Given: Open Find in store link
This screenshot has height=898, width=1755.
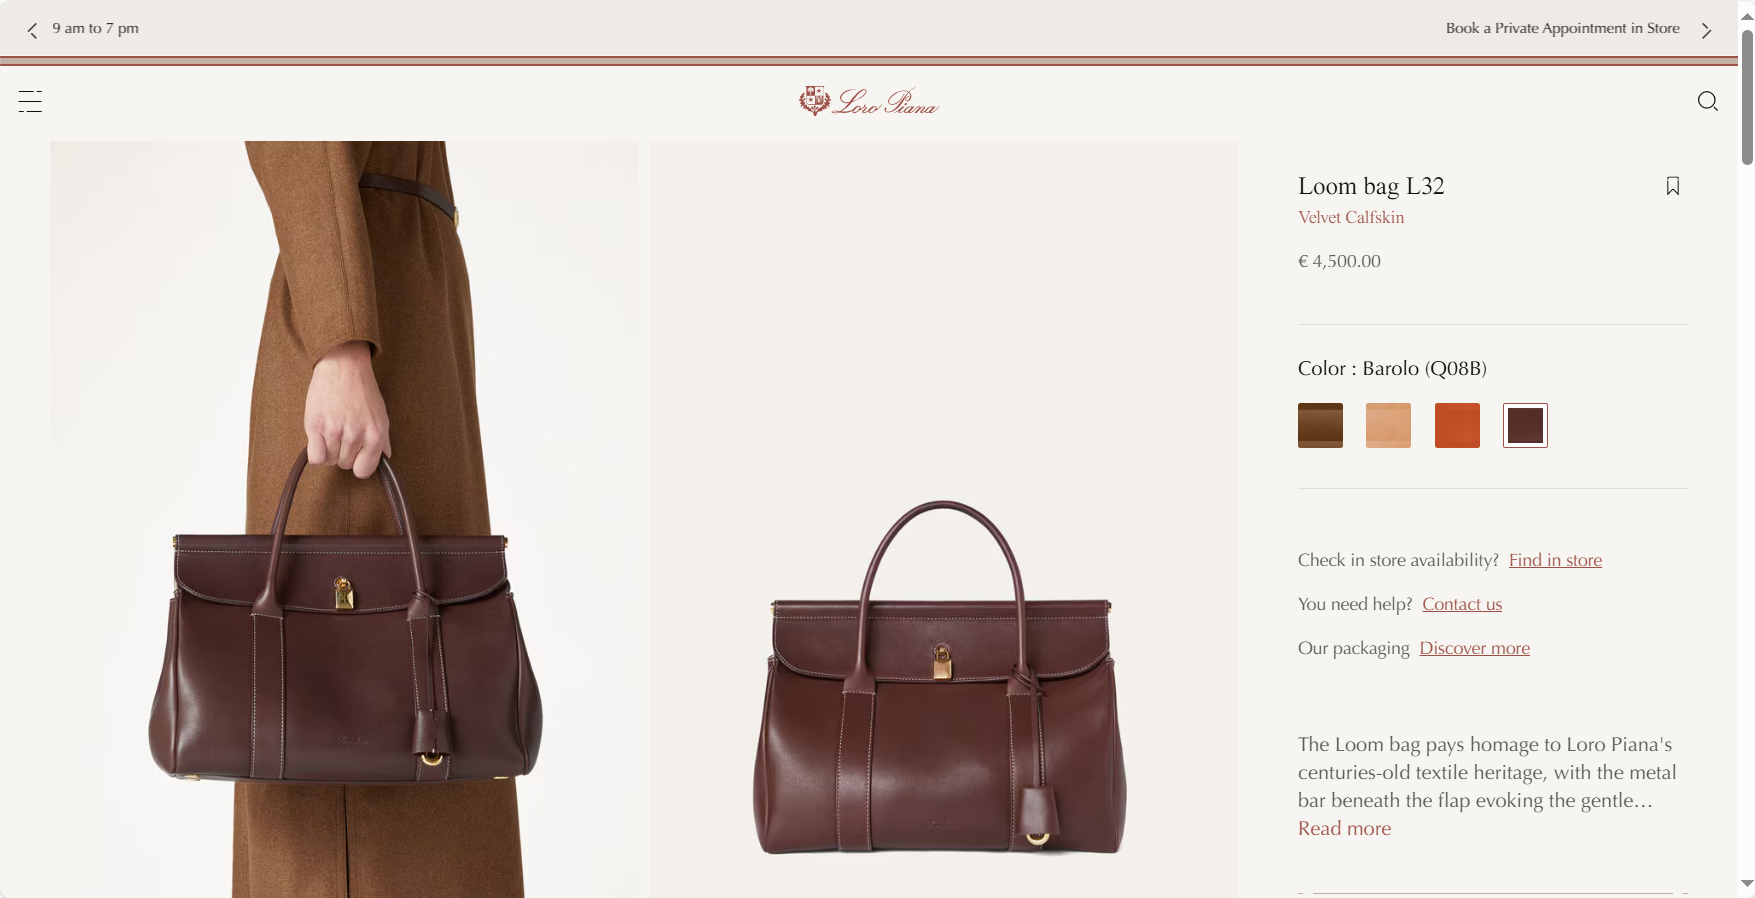Looking at the screenshot, I should [1555, 560].
